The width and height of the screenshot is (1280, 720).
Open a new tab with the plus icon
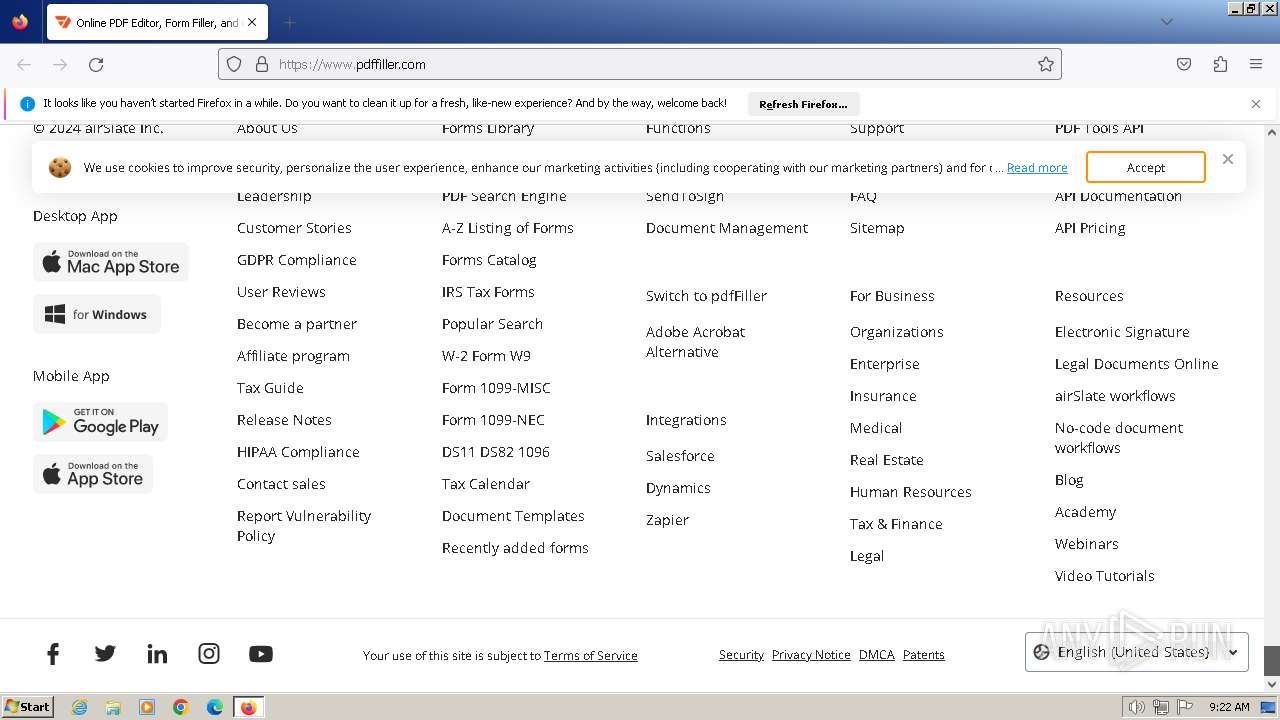click(x=289, y=22)
